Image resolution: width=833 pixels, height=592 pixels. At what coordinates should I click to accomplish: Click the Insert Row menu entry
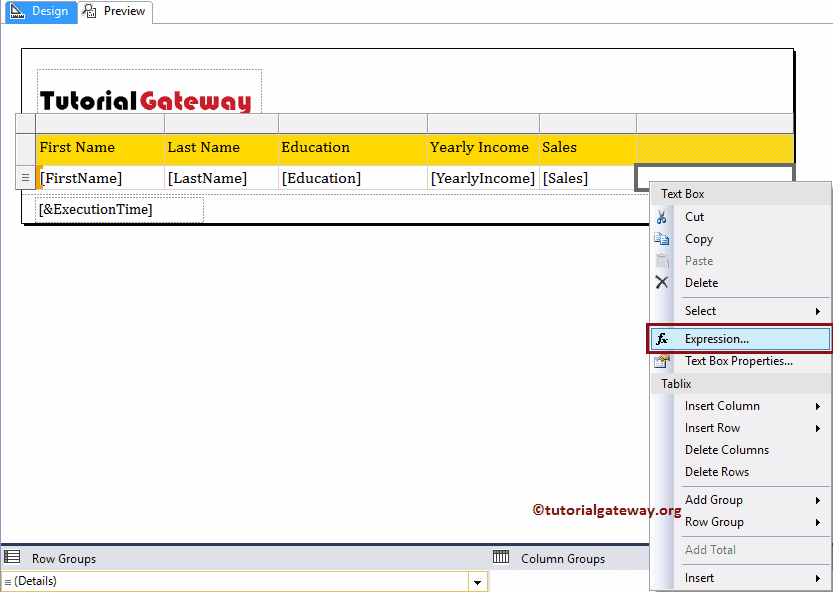coord(712,427)
